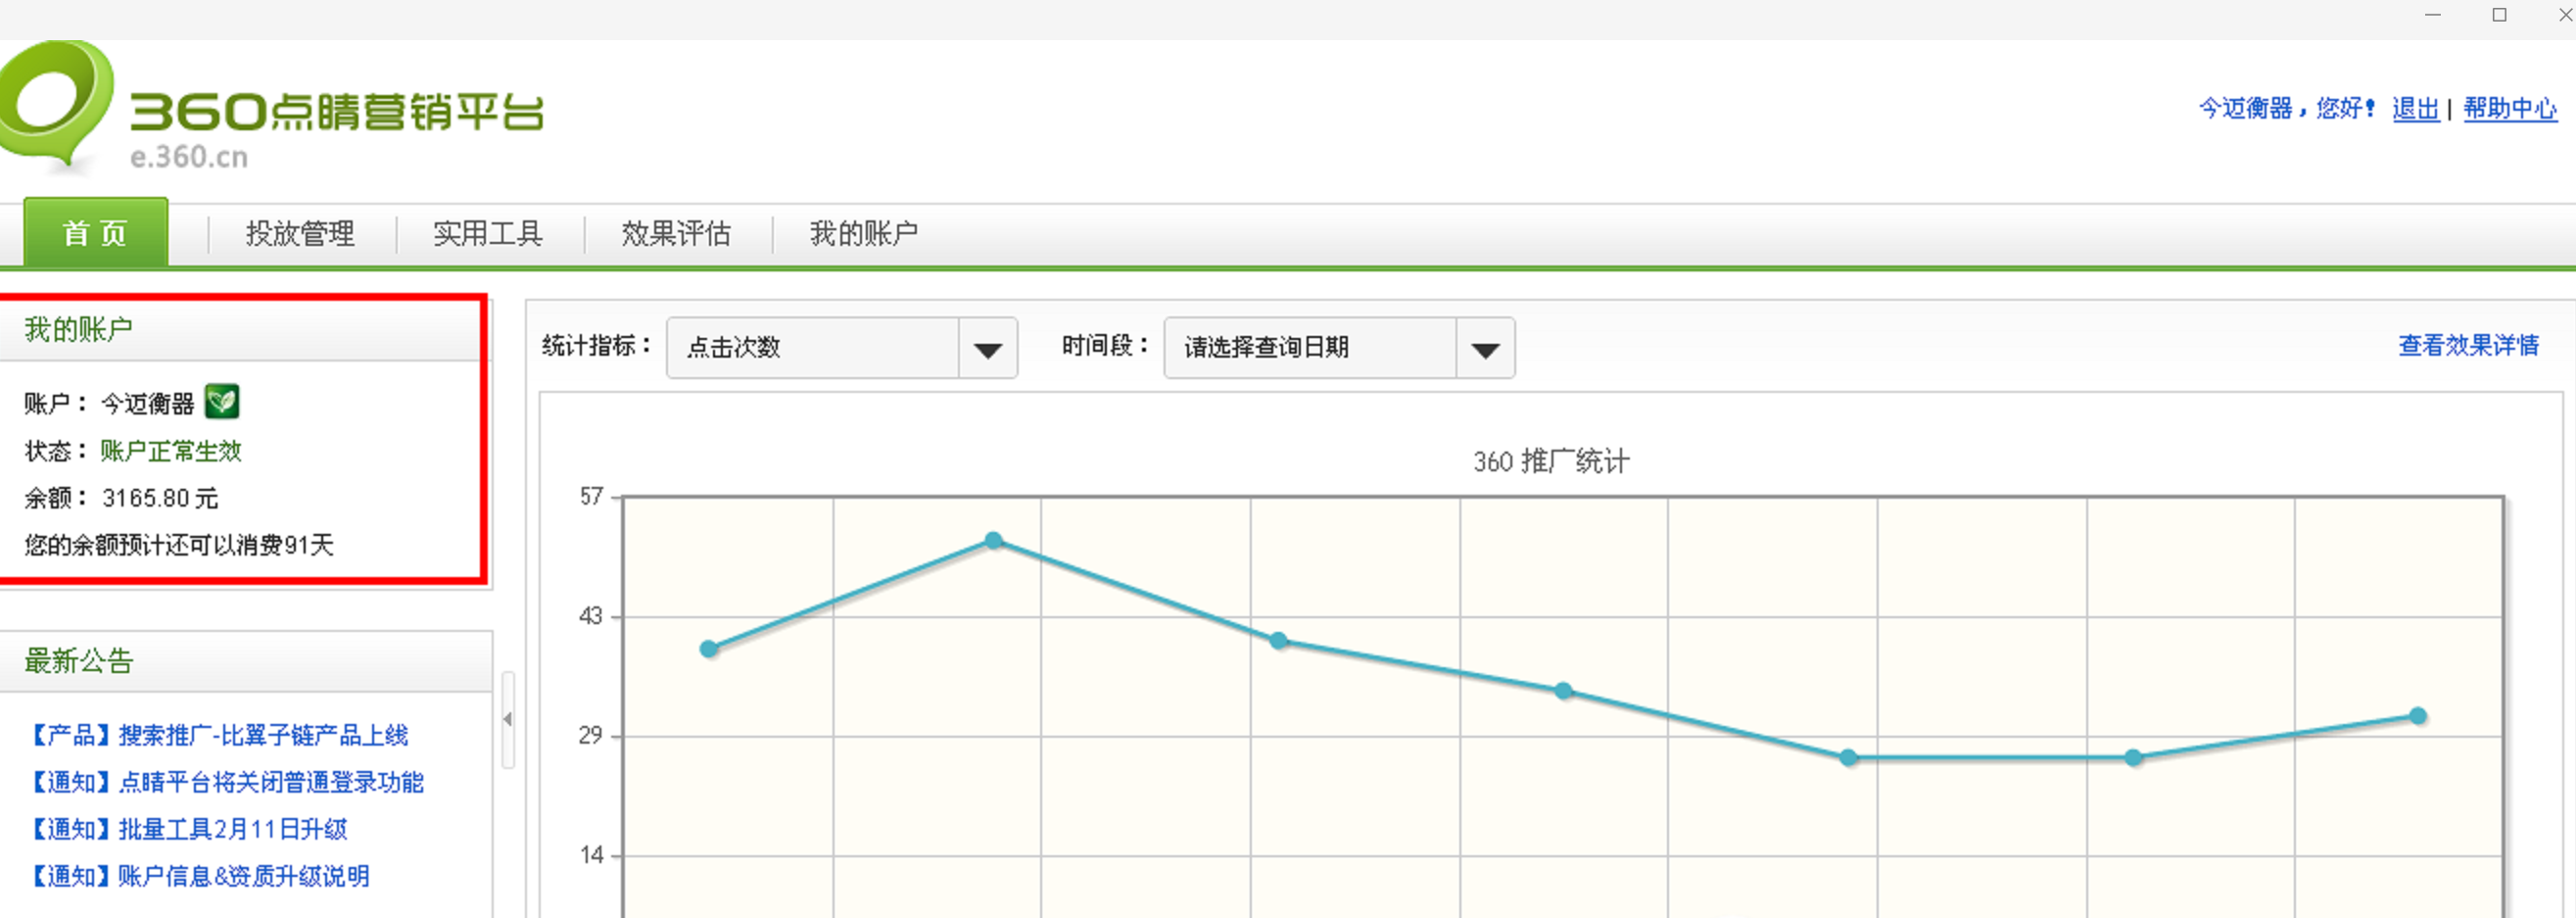Image resolution: width=2576 pixels, height=918 pixels.
Task: Open the 投放管理 tab
Action: [x=300, y=234]
